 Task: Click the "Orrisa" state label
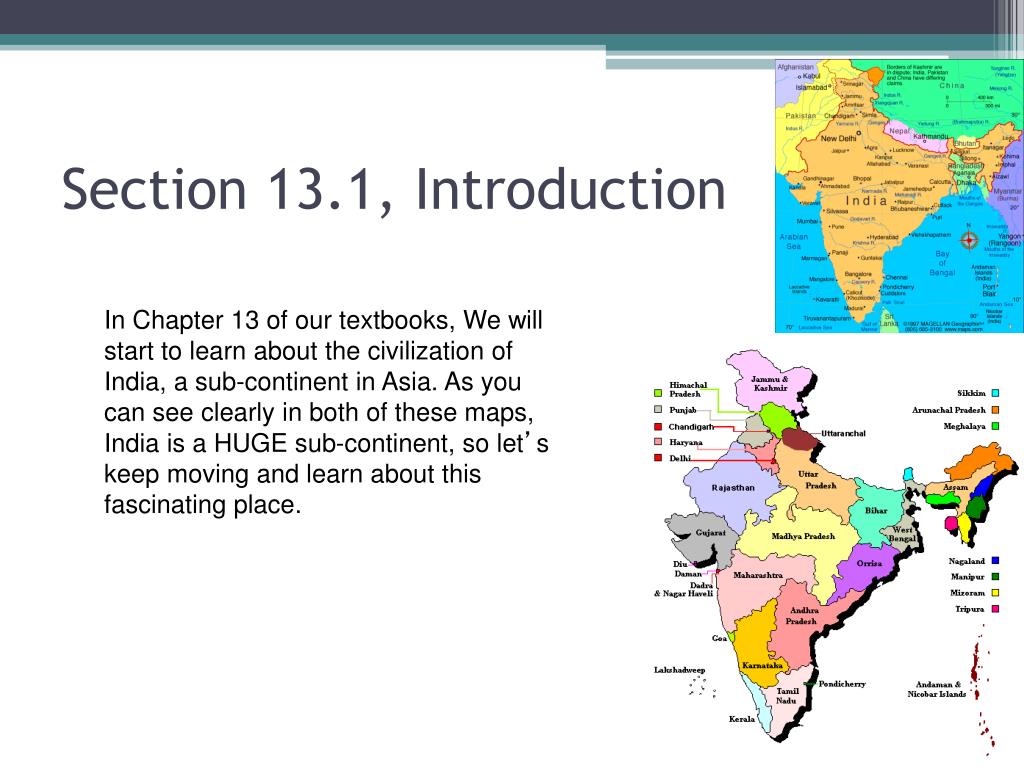869,564
